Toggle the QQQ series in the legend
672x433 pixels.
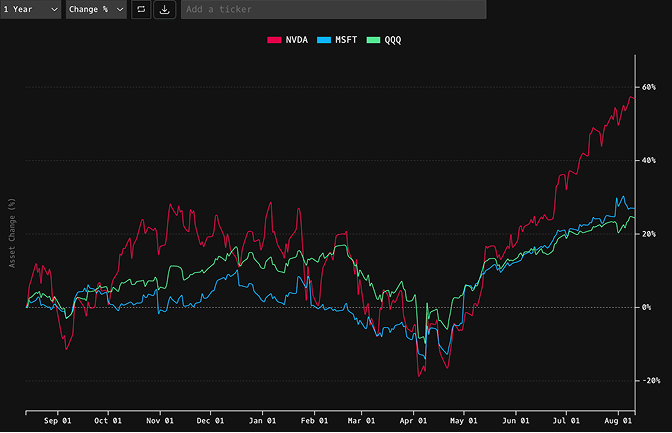pos(384,40)
